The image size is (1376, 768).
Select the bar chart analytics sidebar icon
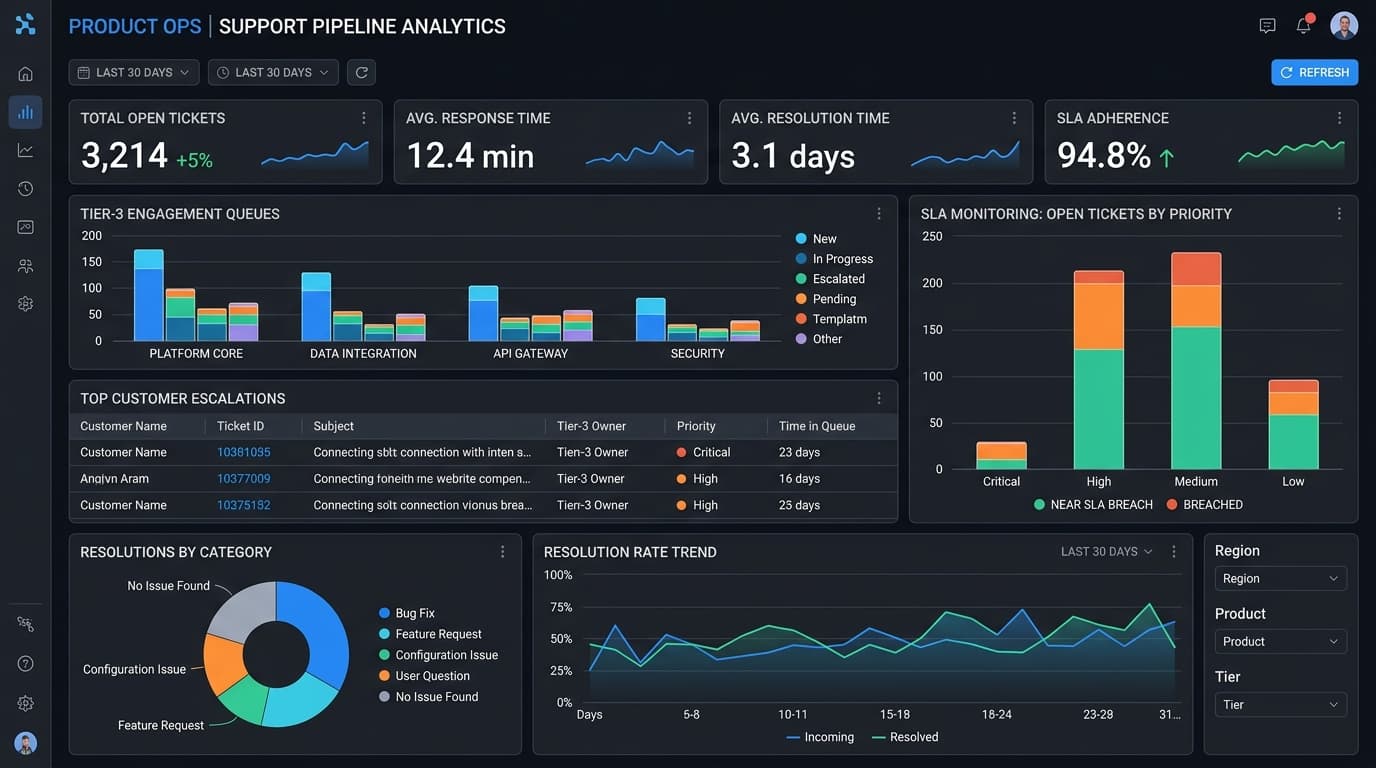25,112
